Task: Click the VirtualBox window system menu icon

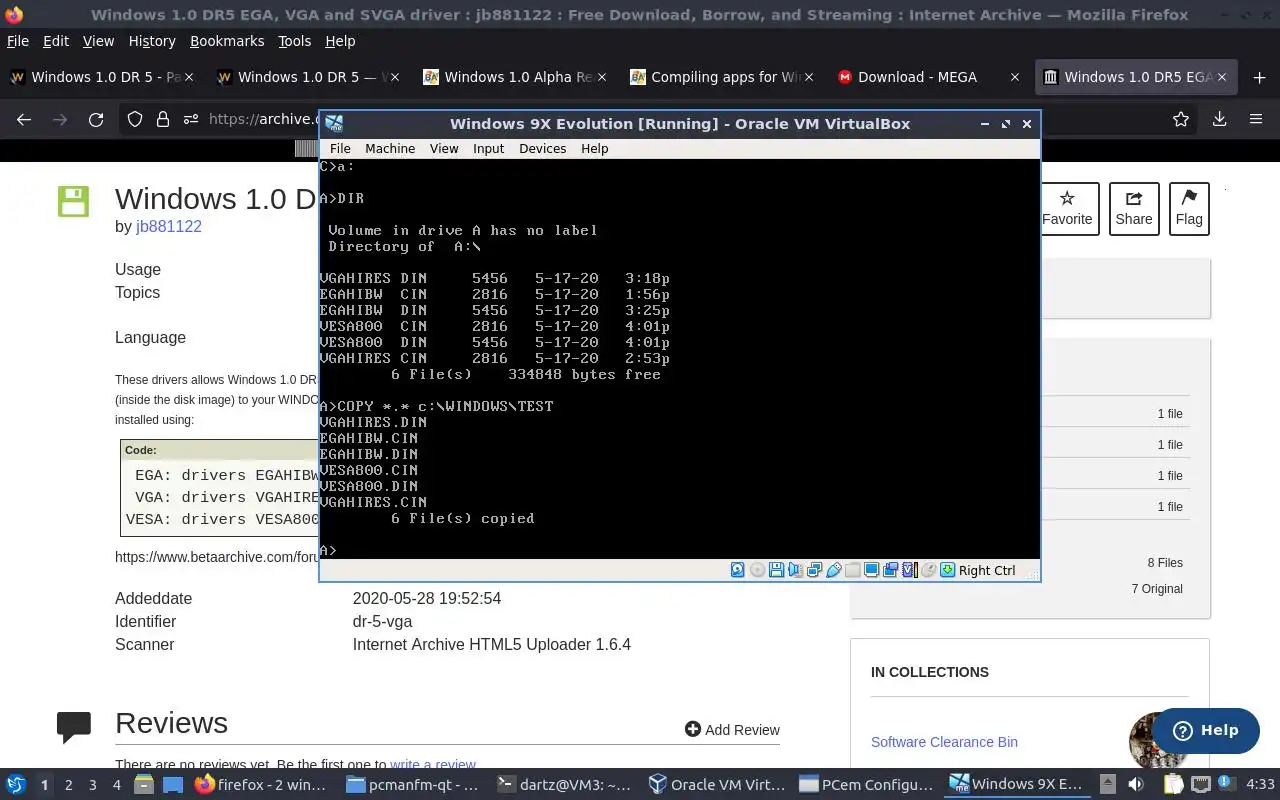Action: [x=334, y=124]
